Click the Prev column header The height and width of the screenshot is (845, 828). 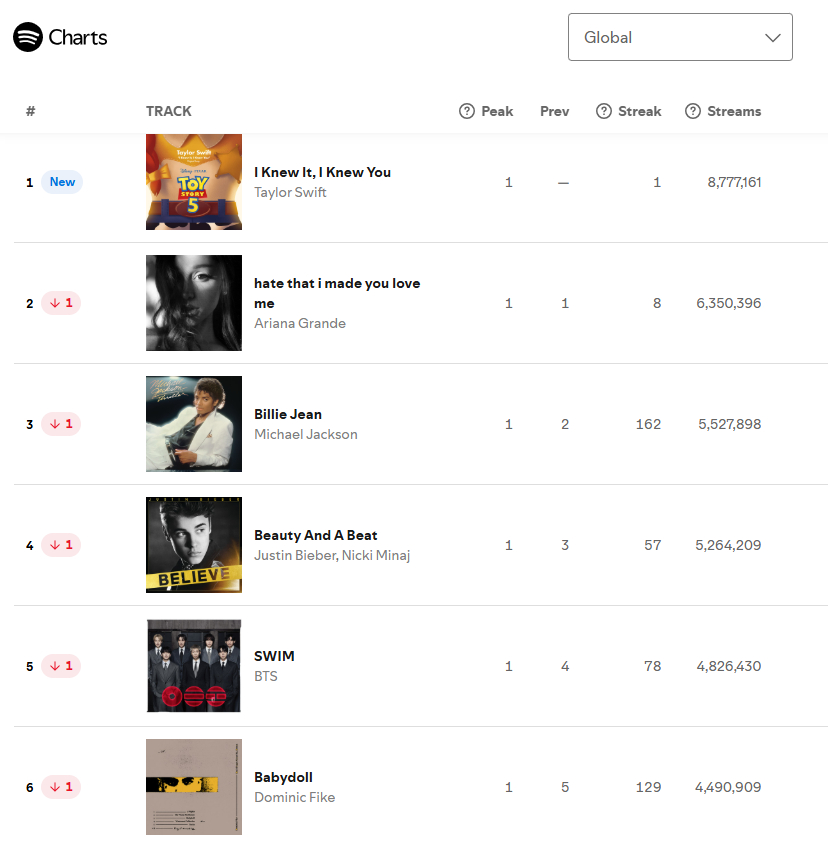(555, 111)
